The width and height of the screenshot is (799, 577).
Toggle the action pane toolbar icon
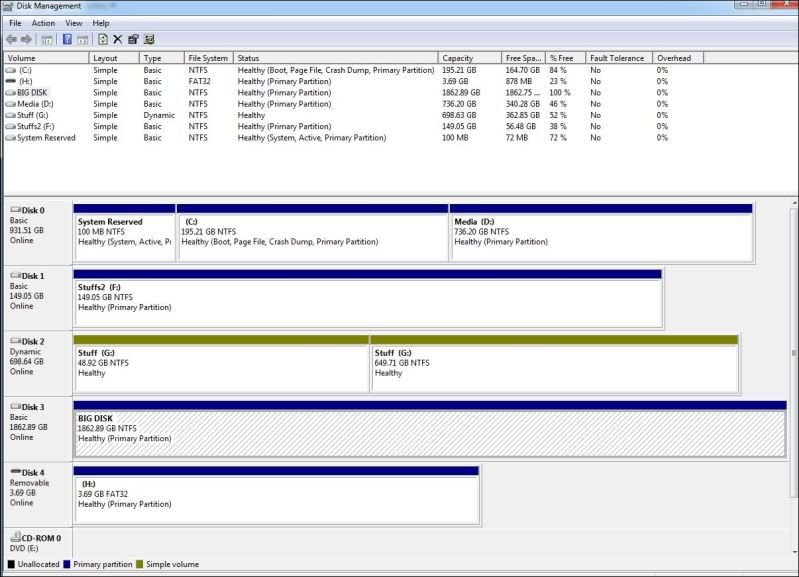(83, 39)
